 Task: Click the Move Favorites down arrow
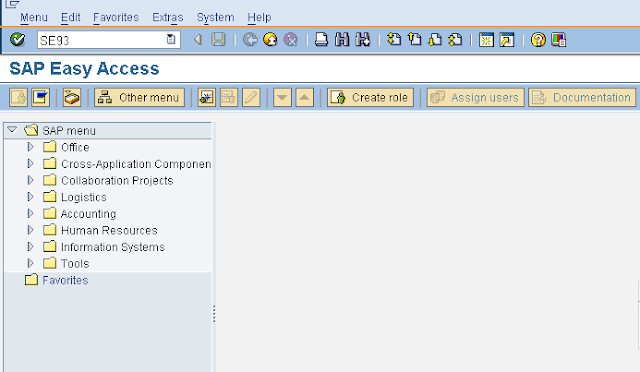282,98
